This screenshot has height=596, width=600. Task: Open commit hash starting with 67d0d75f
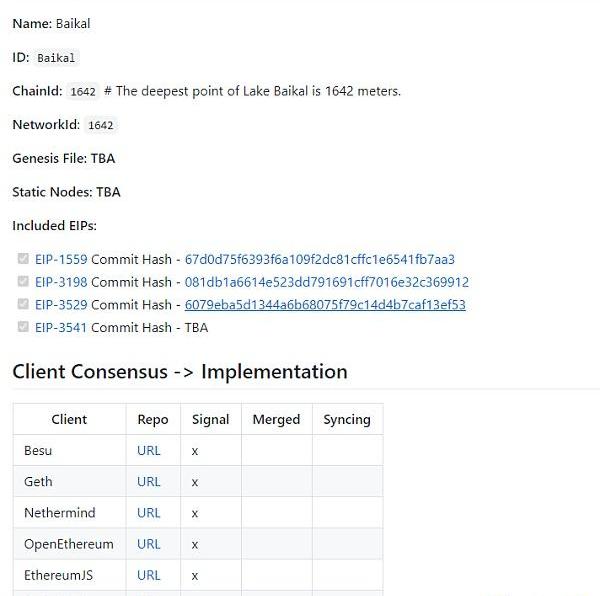coord(320,259)
